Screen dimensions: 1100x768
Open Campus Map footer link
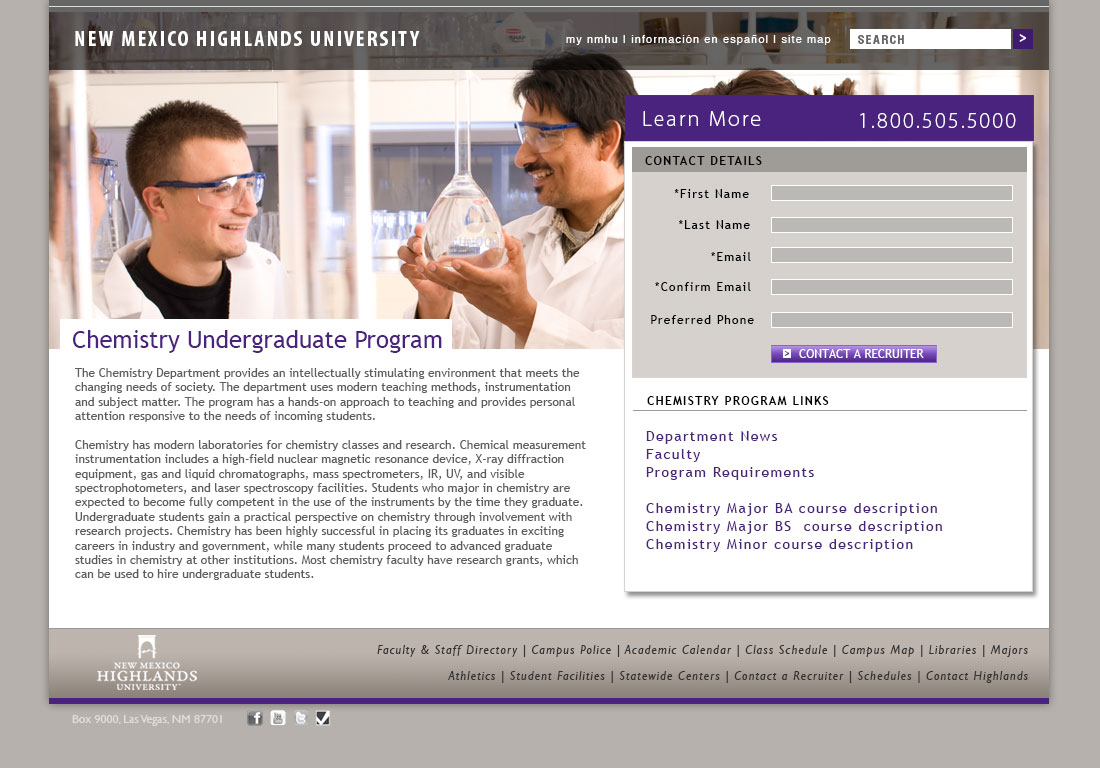click(x=878, y=650)
